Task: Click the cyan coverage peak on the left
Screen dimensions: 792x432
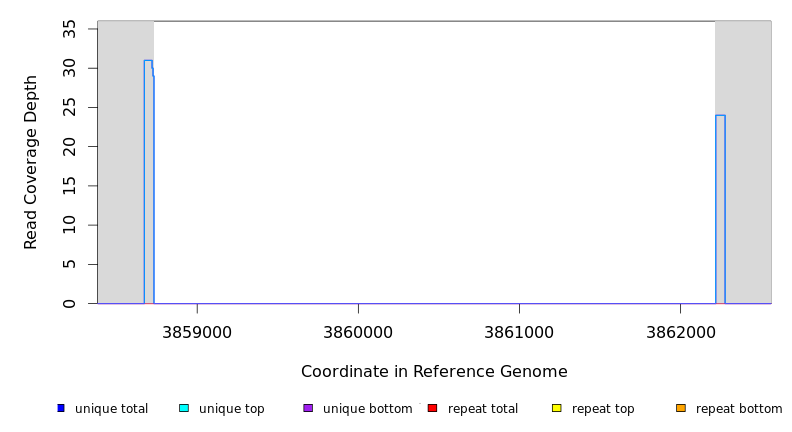Action: click(x=148, y=180)
